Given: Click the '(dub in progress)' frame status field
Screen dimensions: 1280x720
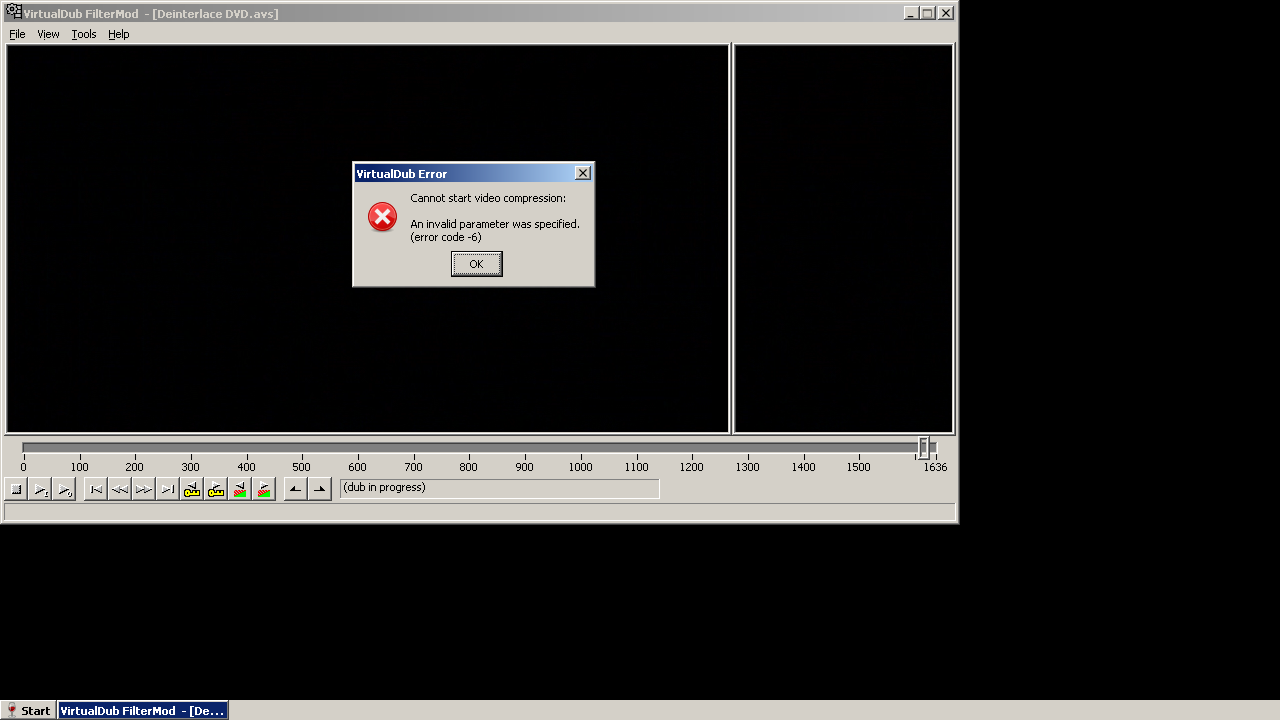Looking at the screenshot, I should [499, 488].
